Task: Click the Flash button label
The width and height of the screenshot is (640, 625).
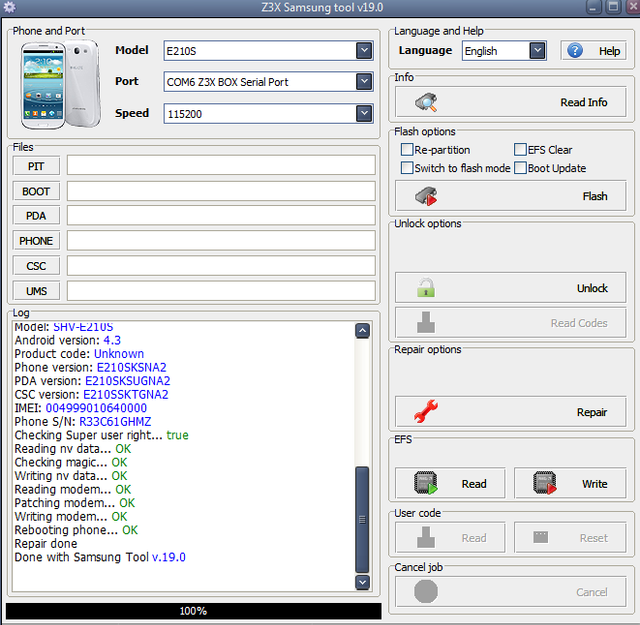Action: 595,196
